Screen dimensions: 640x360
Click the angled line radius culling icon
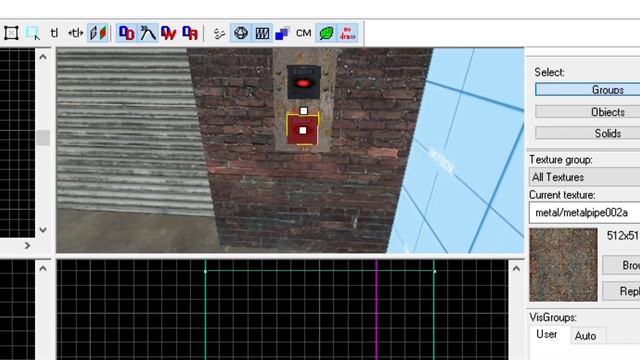(x=148, y=33)
